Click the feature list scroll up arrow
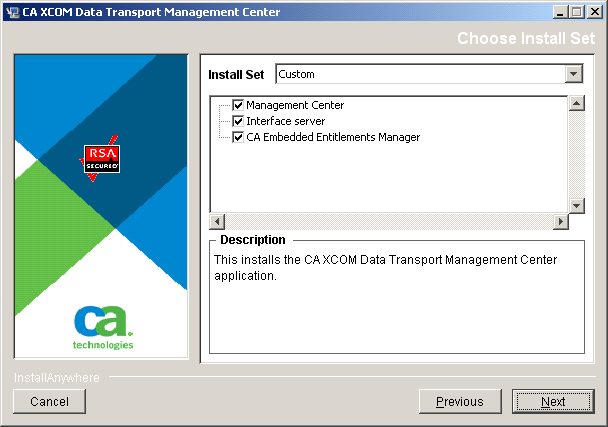This screenshot has width=608, height=427. [577, 103]
